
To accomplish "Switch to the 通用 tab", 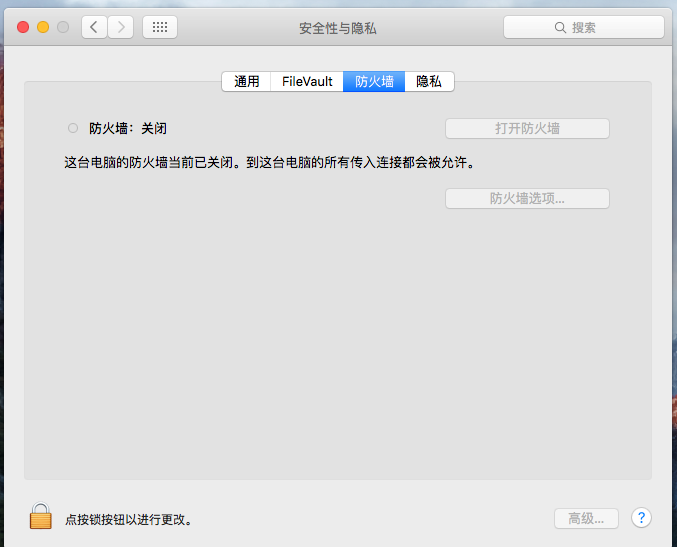I will click(246, 81).
